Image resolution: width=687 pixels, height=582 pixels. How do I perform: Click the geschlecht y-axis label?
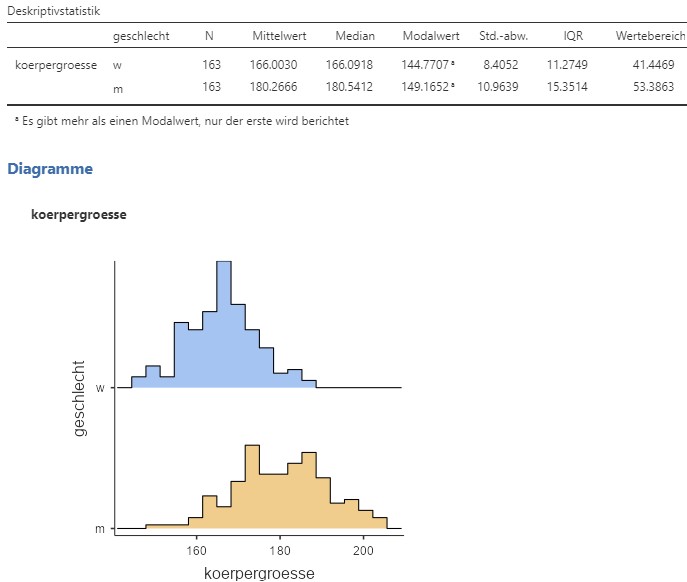coord(79,398)
